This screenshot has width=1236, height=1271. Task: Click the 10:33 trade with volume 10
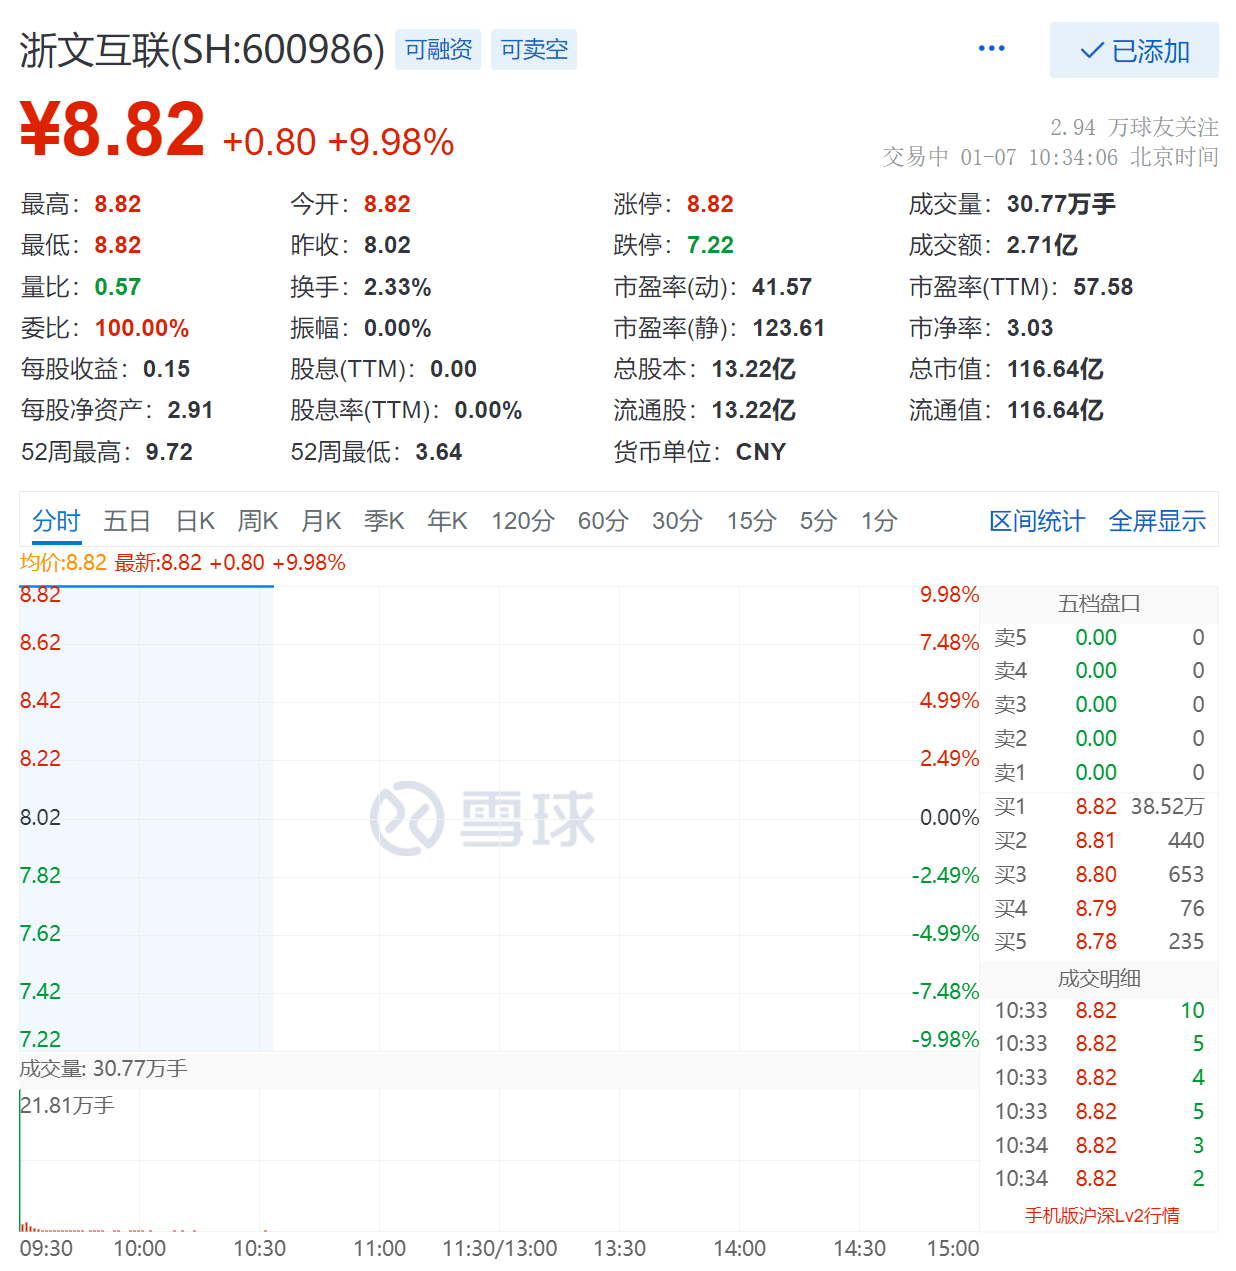coord(1099,1010)
